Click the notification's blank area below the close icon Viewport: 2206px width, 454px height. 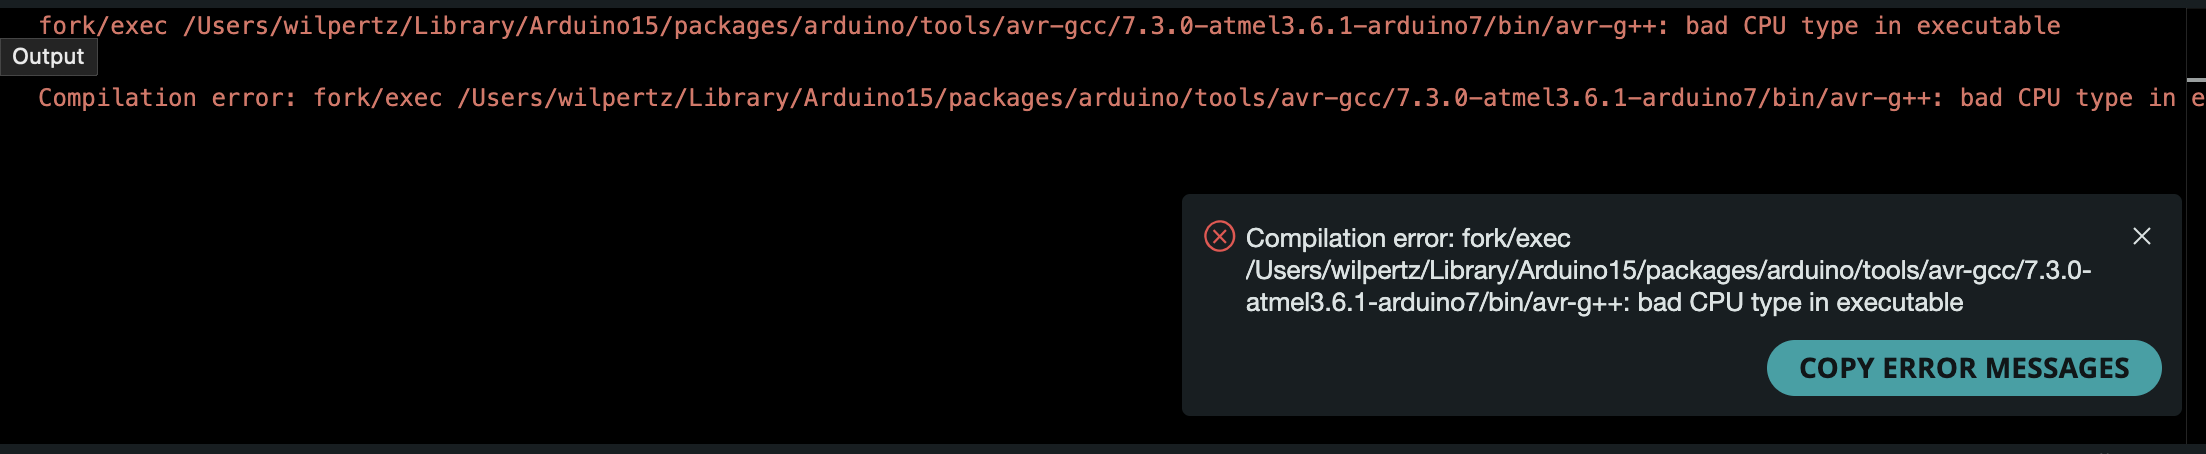point(2141,290)
